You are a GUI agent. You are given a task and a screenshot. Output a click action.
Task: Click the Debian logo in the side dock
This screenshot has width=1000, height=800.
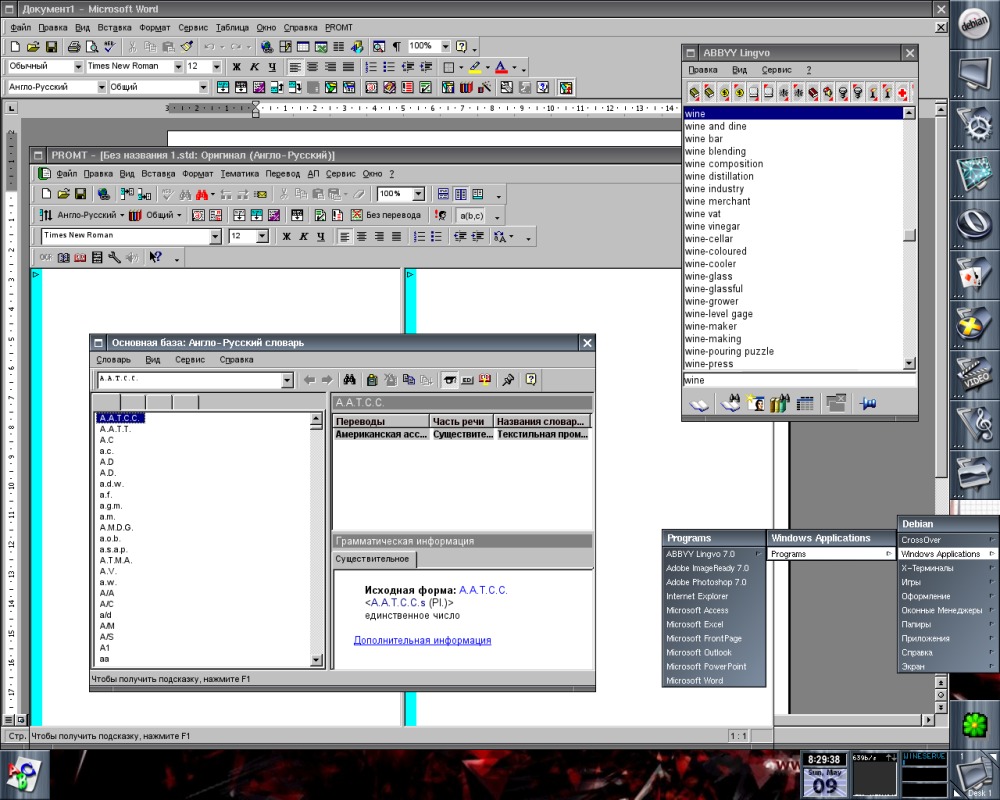click(x=974, y=25)
